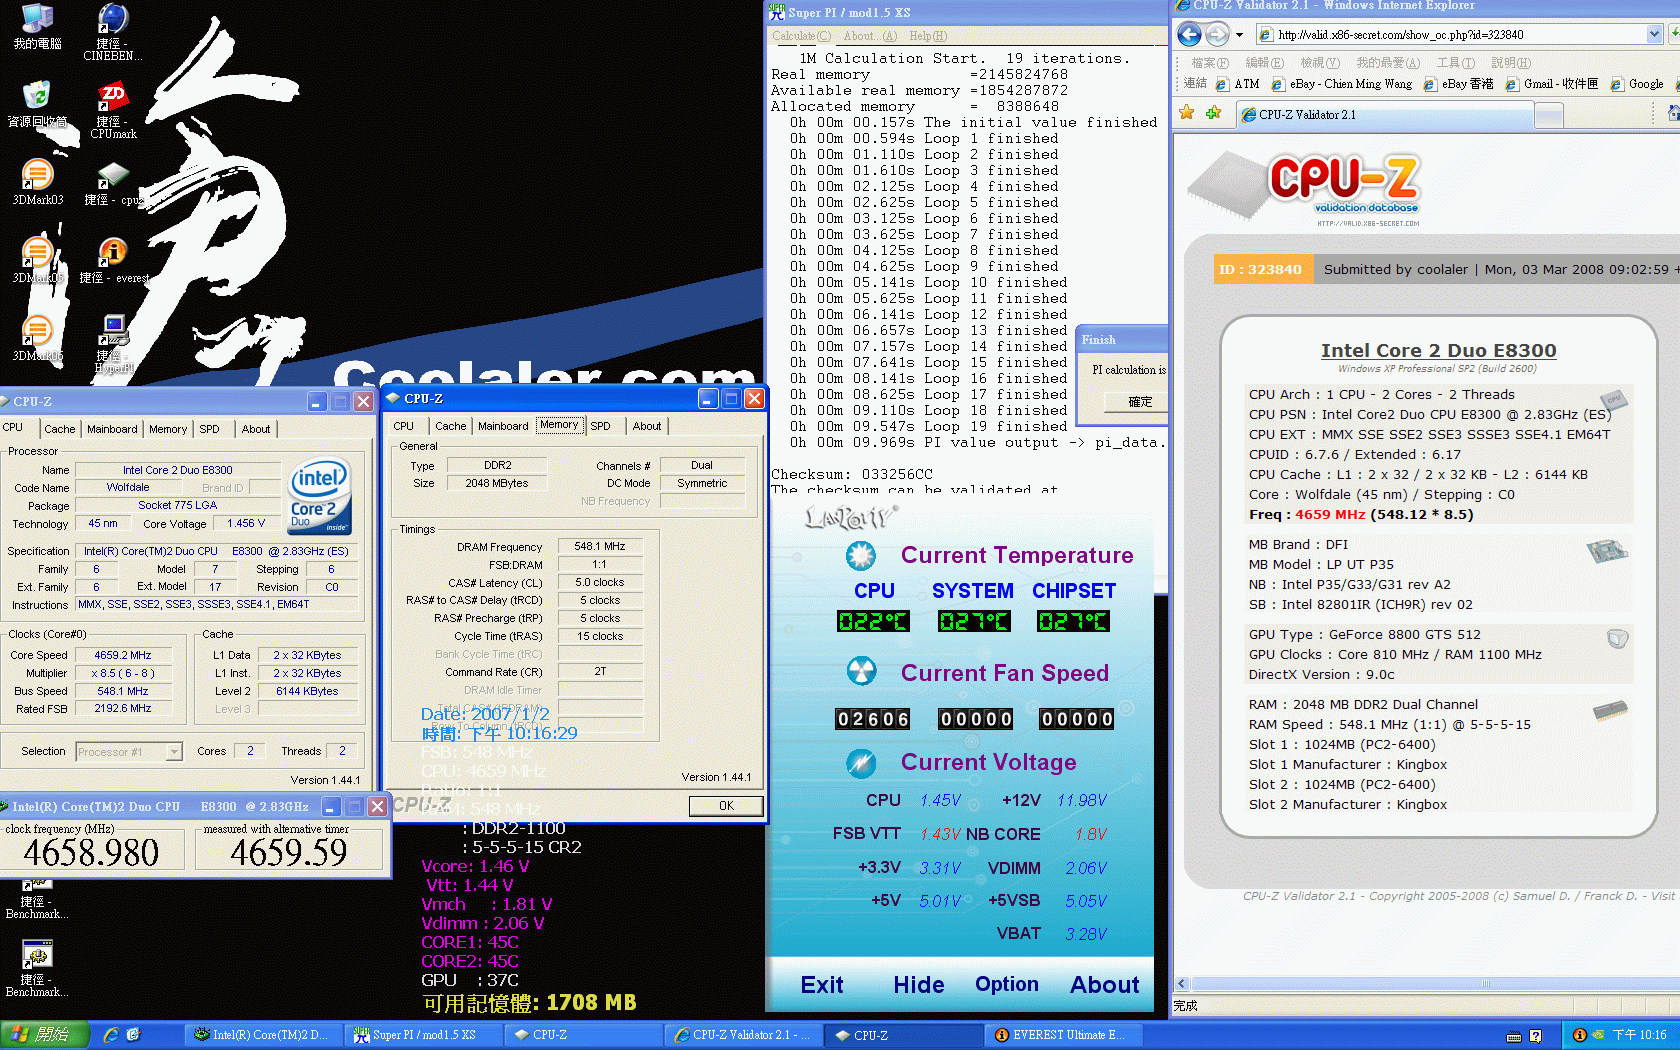Switch to Cache tab in left CPU-Z
1680x1050 pixels.
59,429
